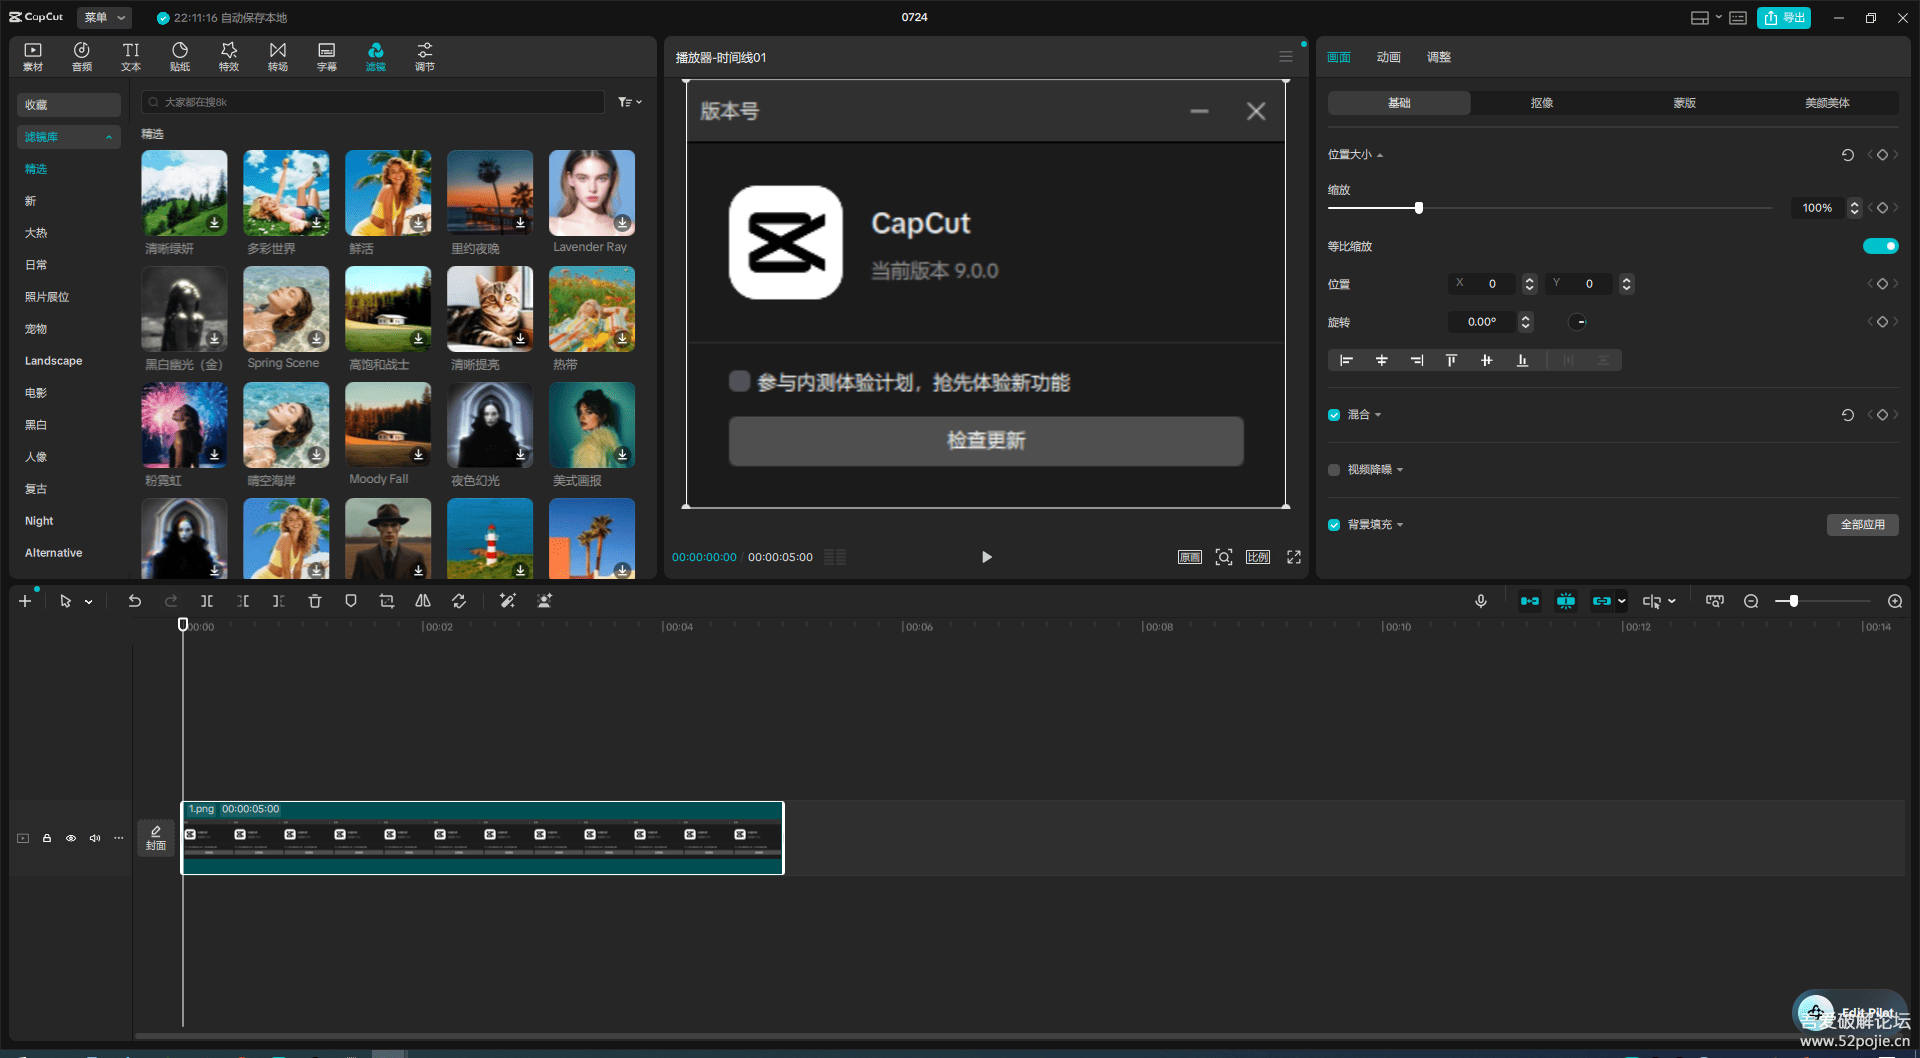Screen dimensions: 1920x1058
Task: Click the keyboard shortcuts icon in title bar
Action: pos(1738,18)
